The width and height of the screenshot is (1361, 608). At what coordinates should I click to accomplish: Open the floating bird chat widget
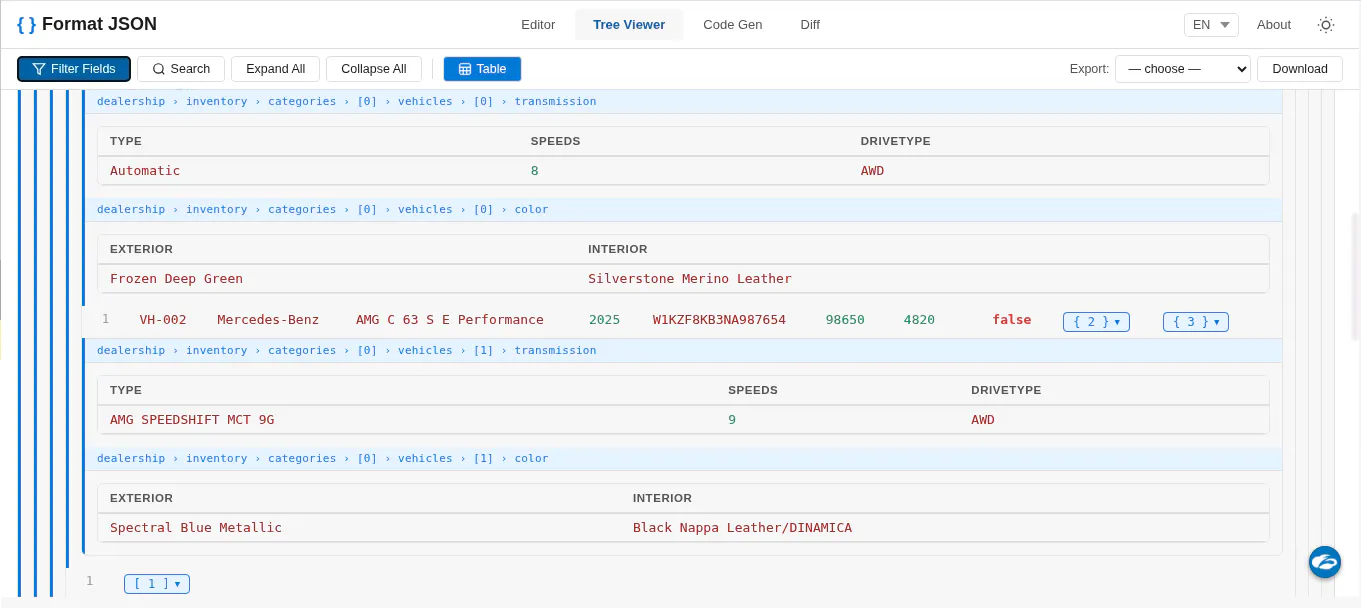click(1325, 562)
